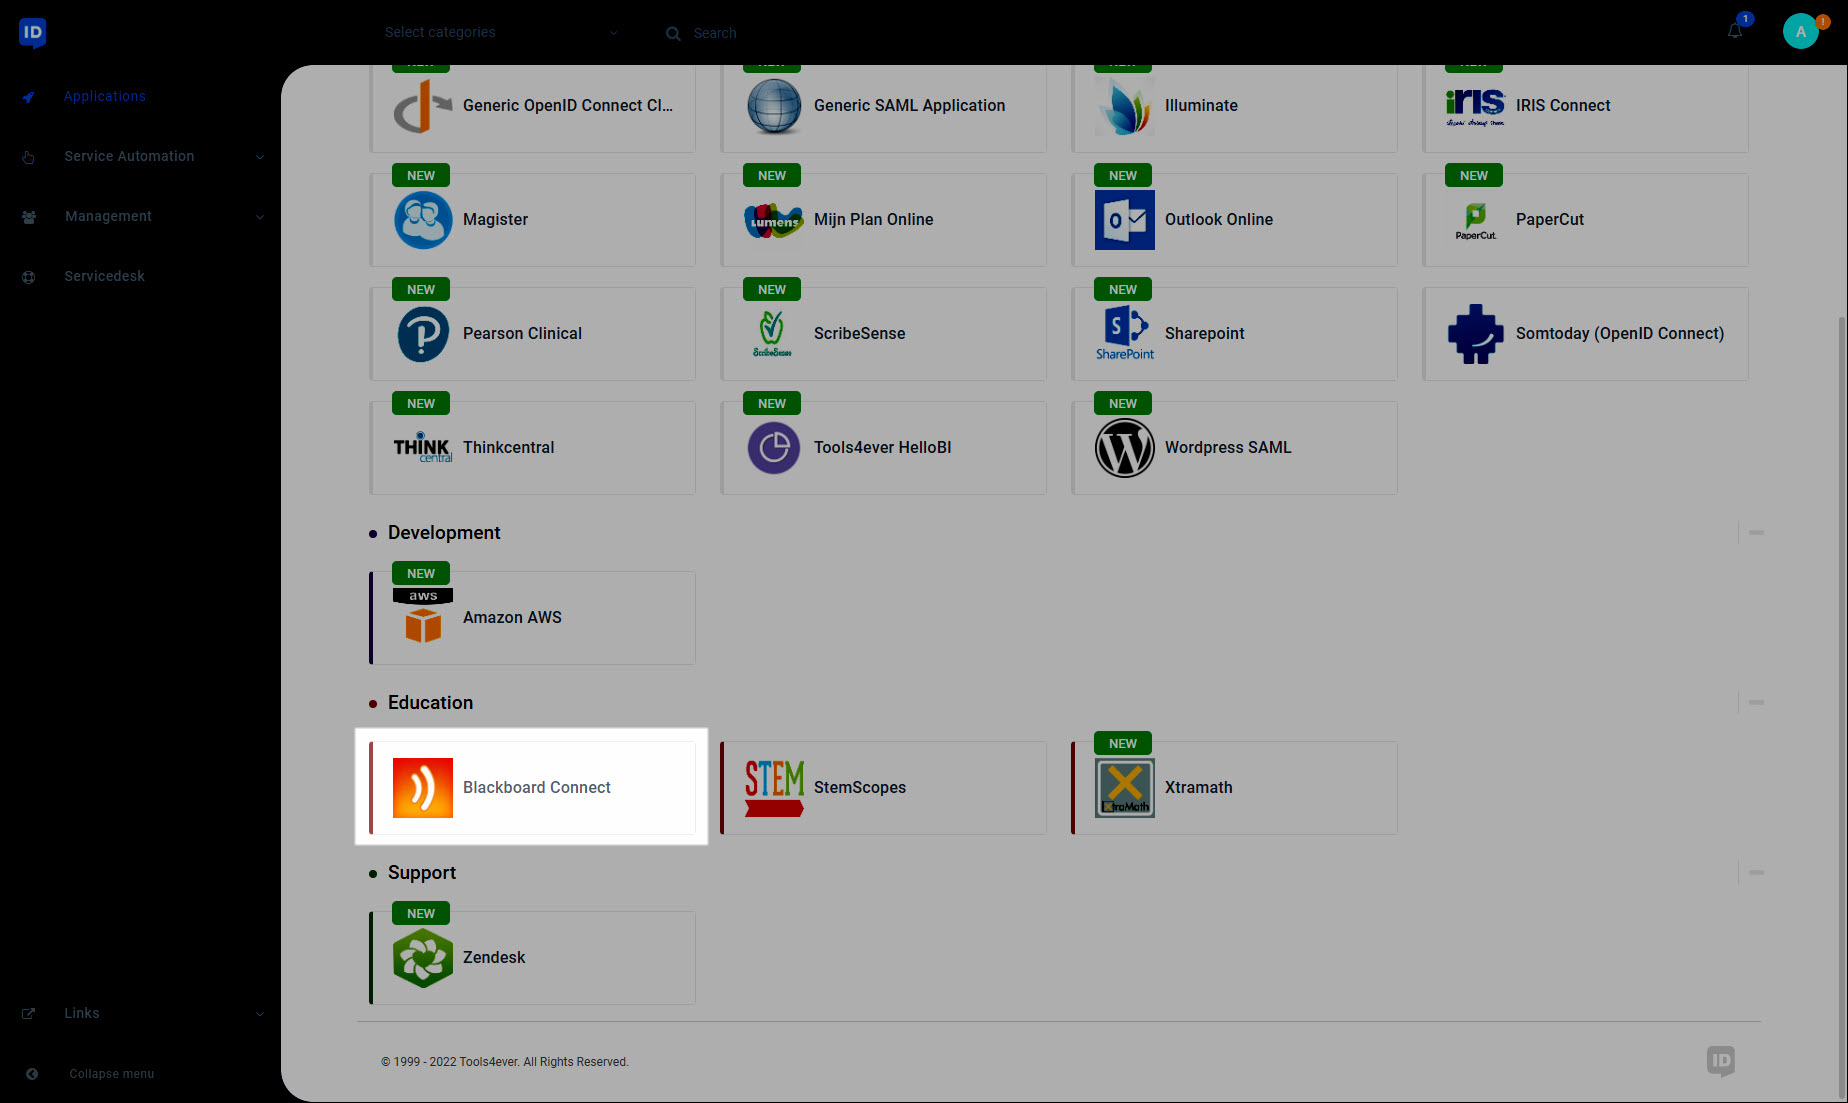Open the Blackboard Connect application tile
The height and width of the screenshot is (1103, 1848).
[x=532, y=787]
